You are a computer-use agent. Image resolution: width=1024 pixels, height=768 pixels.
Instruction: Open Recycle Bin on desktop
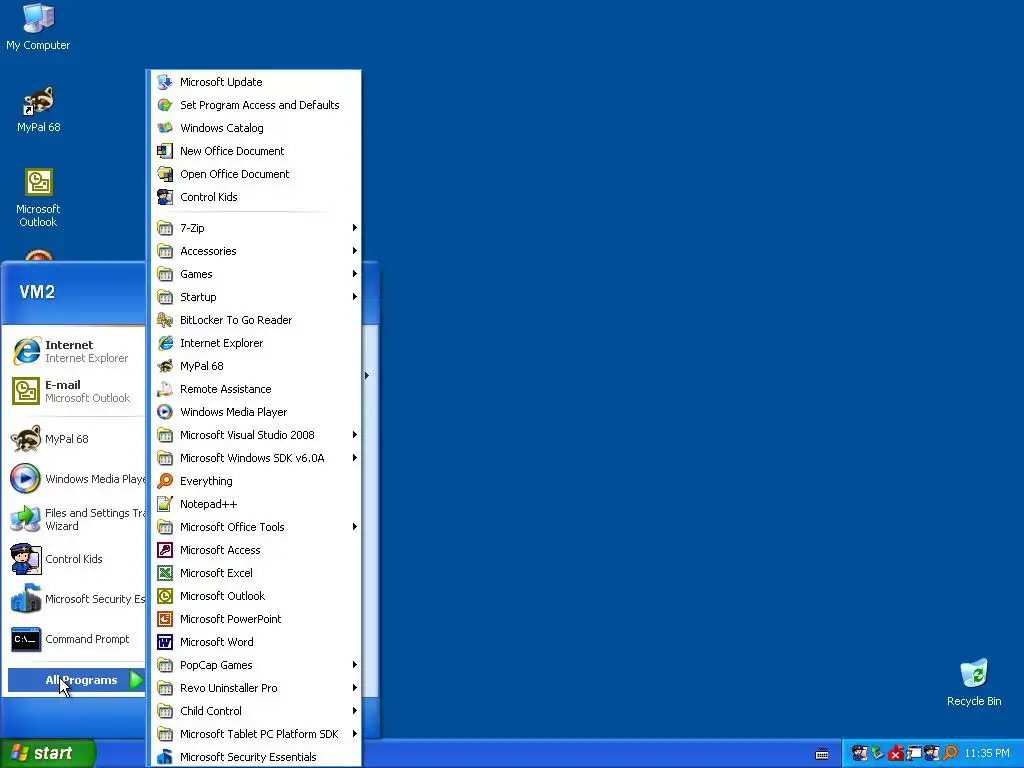974,683
